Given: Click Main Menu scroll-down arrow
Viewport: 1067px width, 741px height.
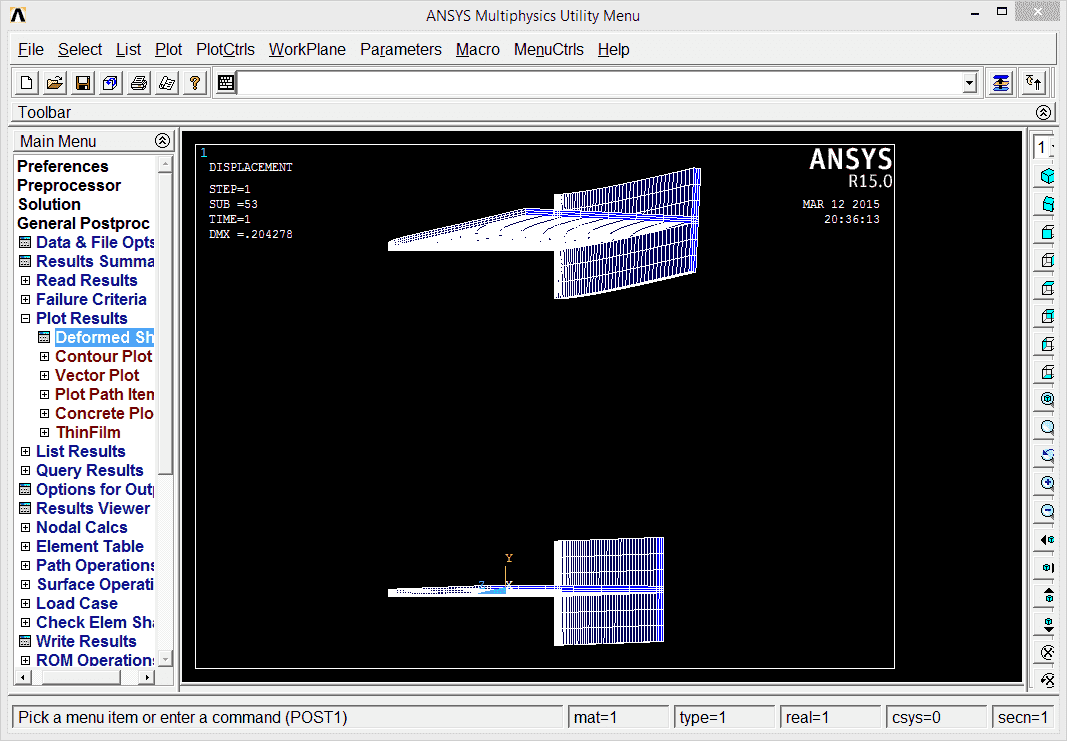Looking at the screenshot, I should point(165,659).
